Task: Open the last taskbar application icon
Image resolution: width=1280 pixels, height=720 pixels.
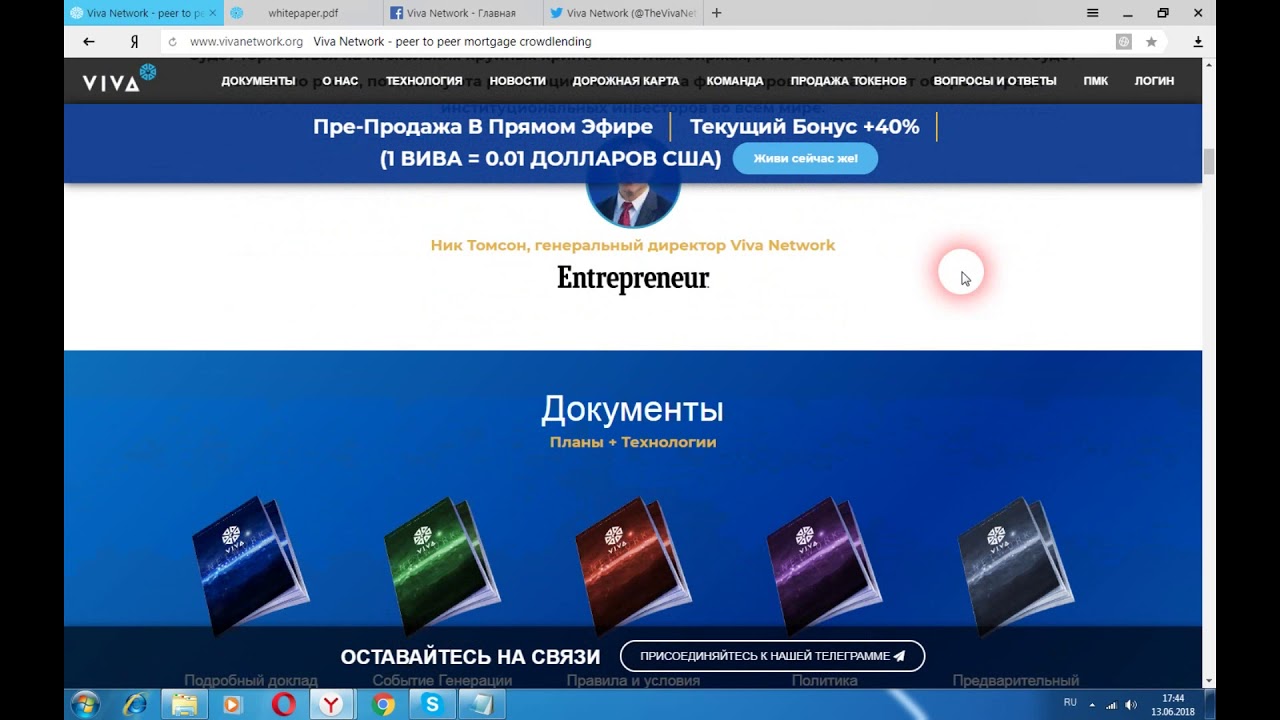Action: click(x=482, y=705)
